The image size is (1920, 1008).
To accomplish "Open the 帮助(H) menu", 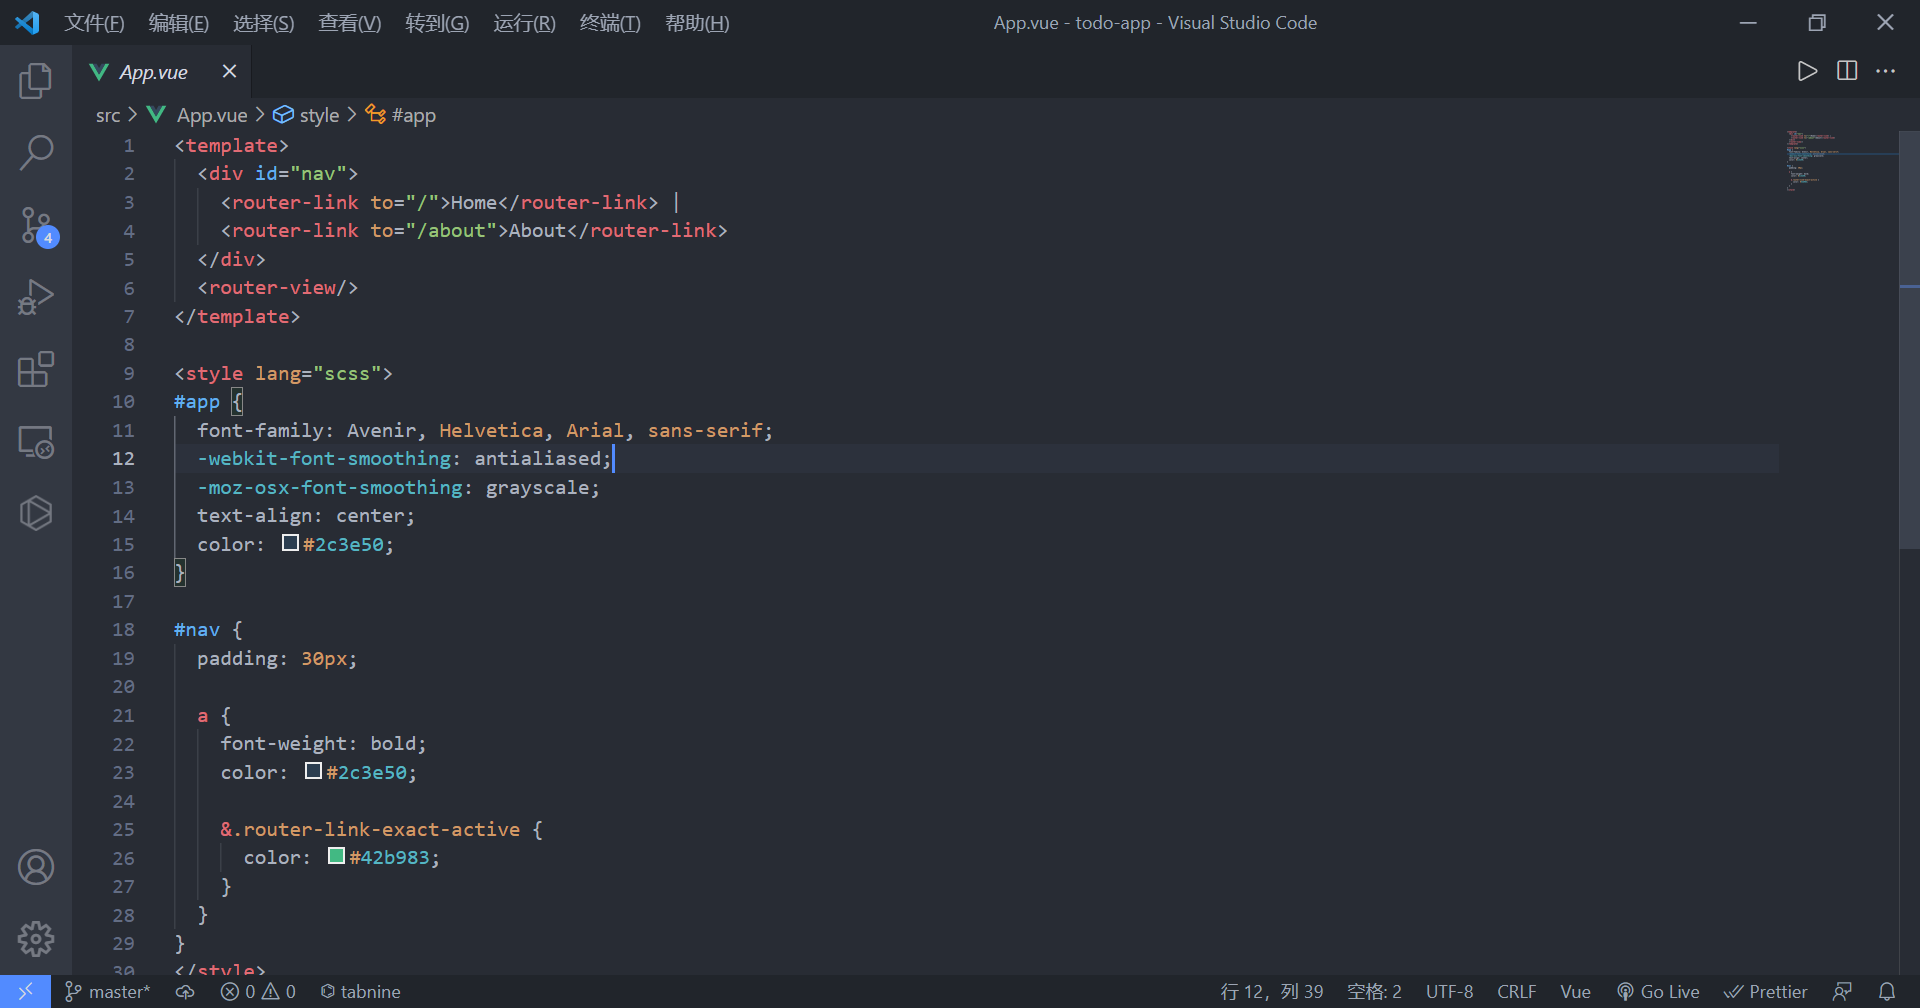I will [x=697, y=23].
